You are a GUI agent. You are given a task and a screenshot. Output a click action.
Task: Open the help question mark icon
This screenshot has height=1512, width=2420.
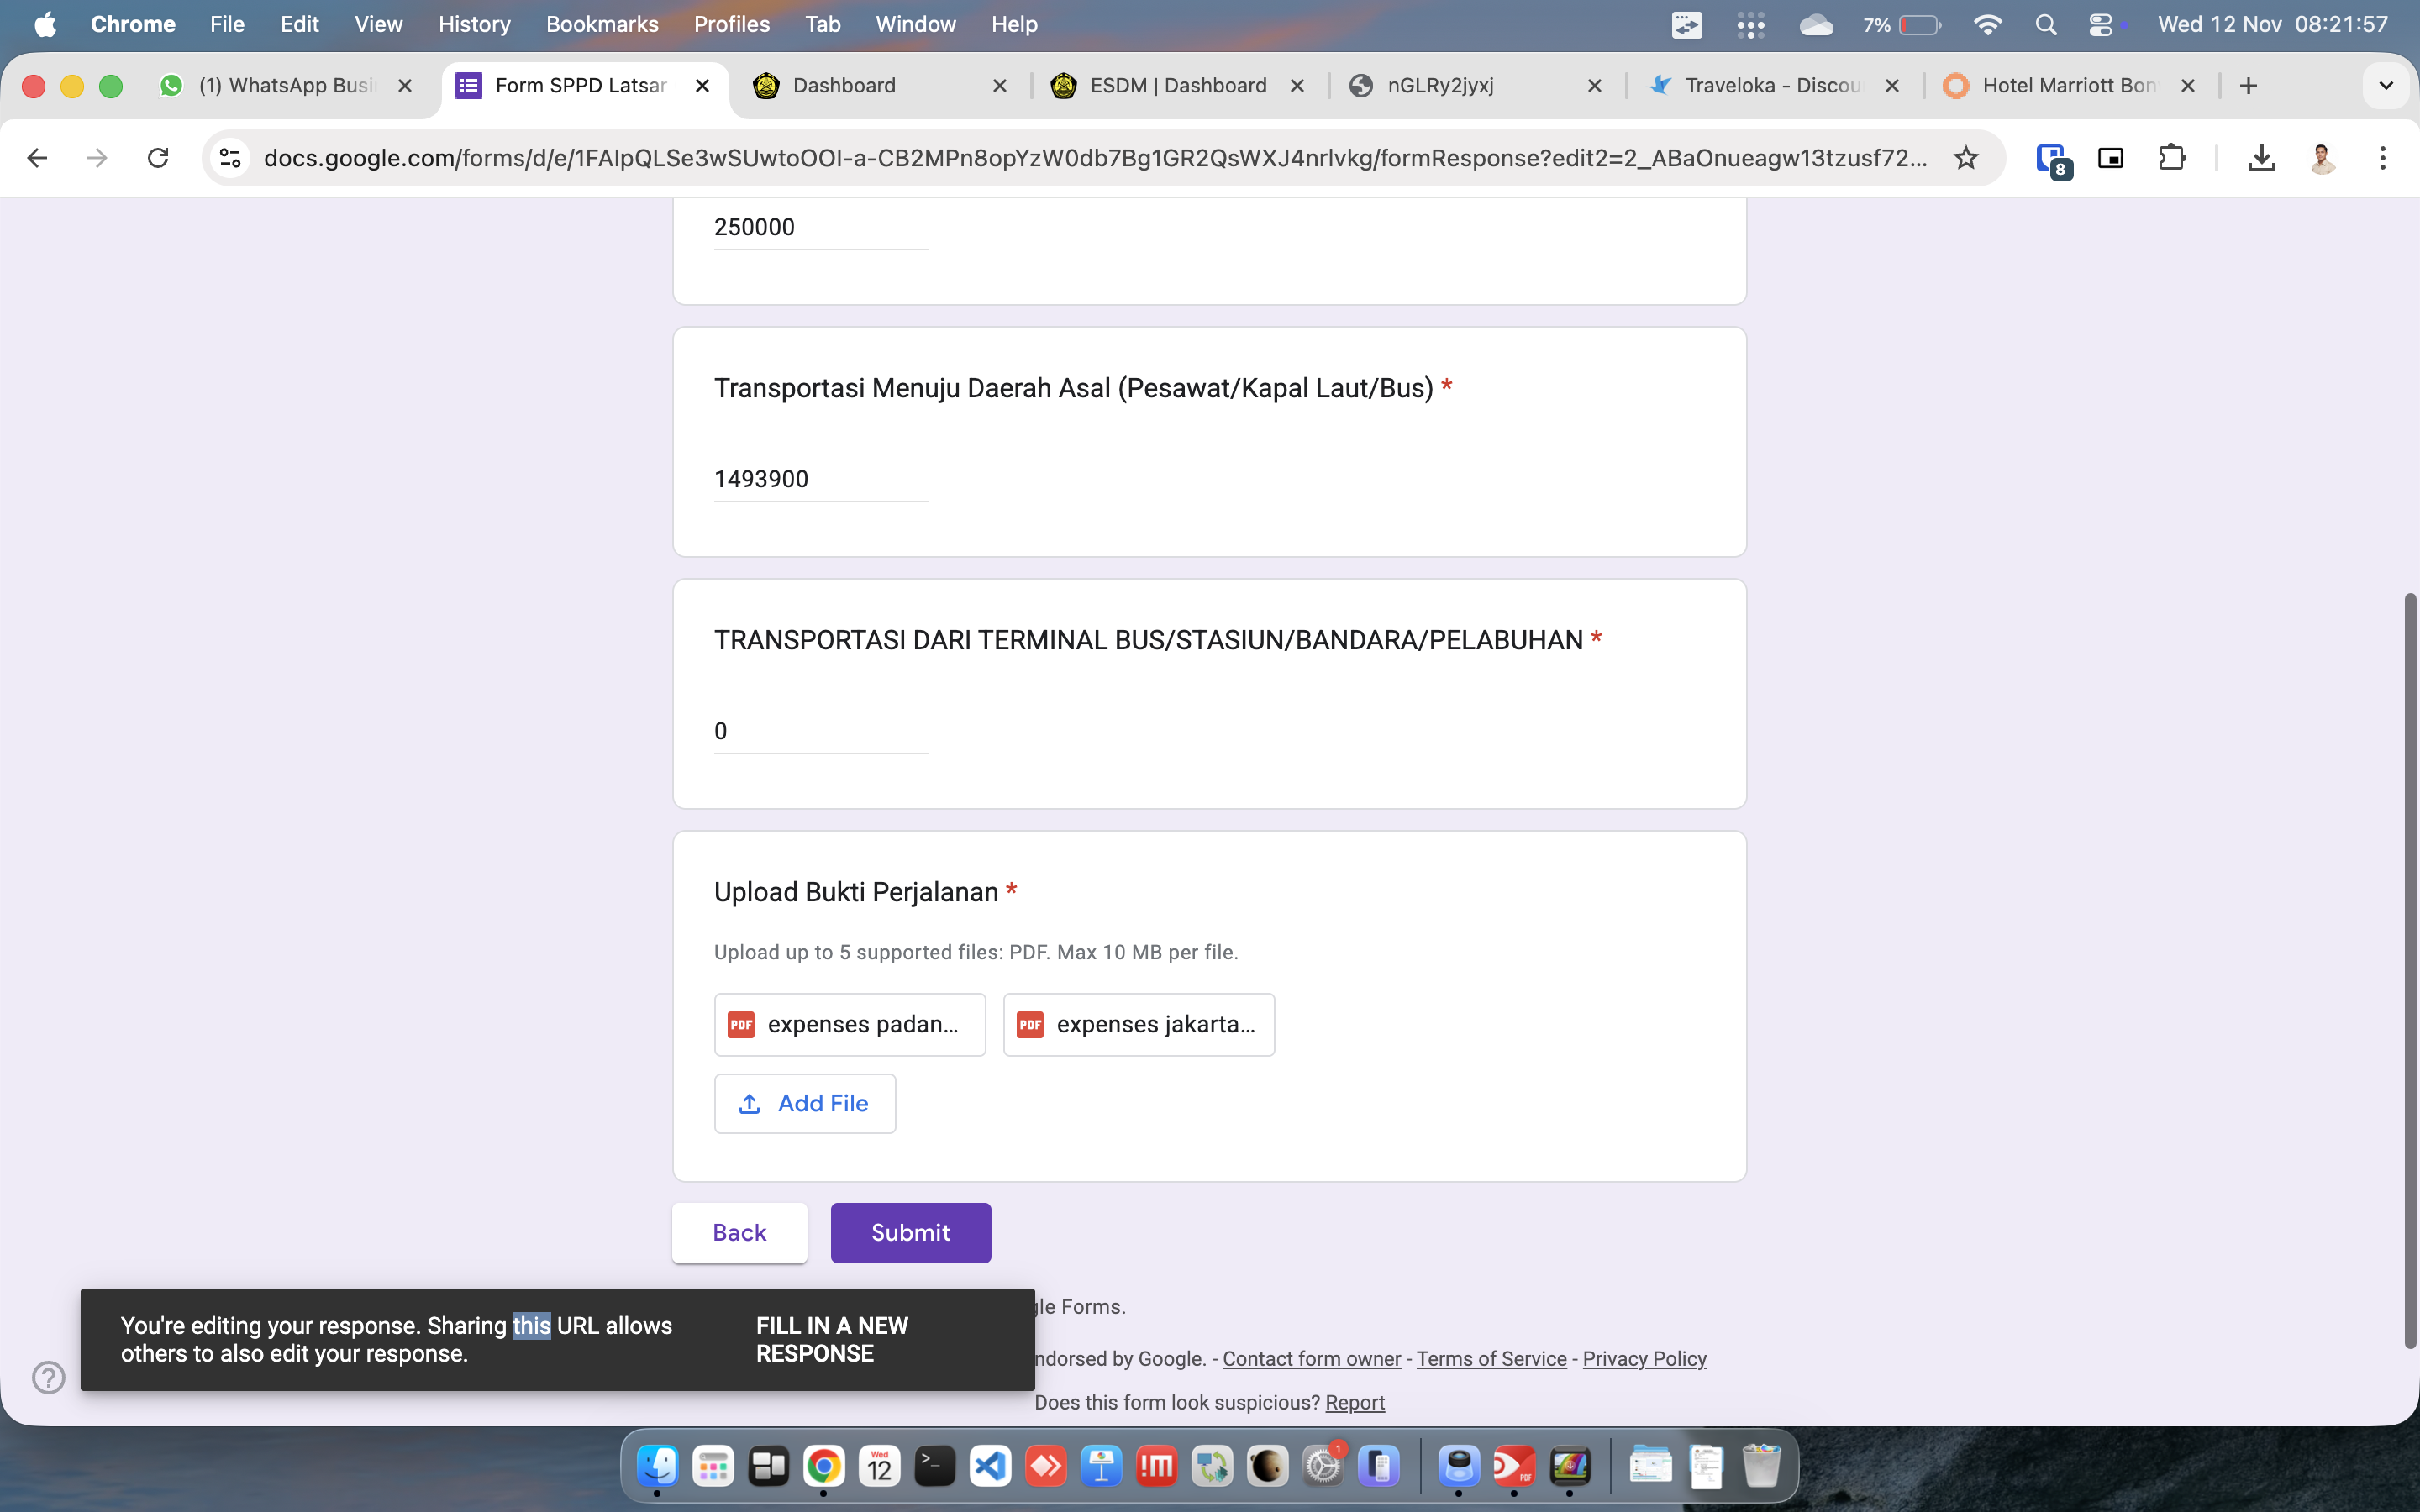pos(48,1377)
